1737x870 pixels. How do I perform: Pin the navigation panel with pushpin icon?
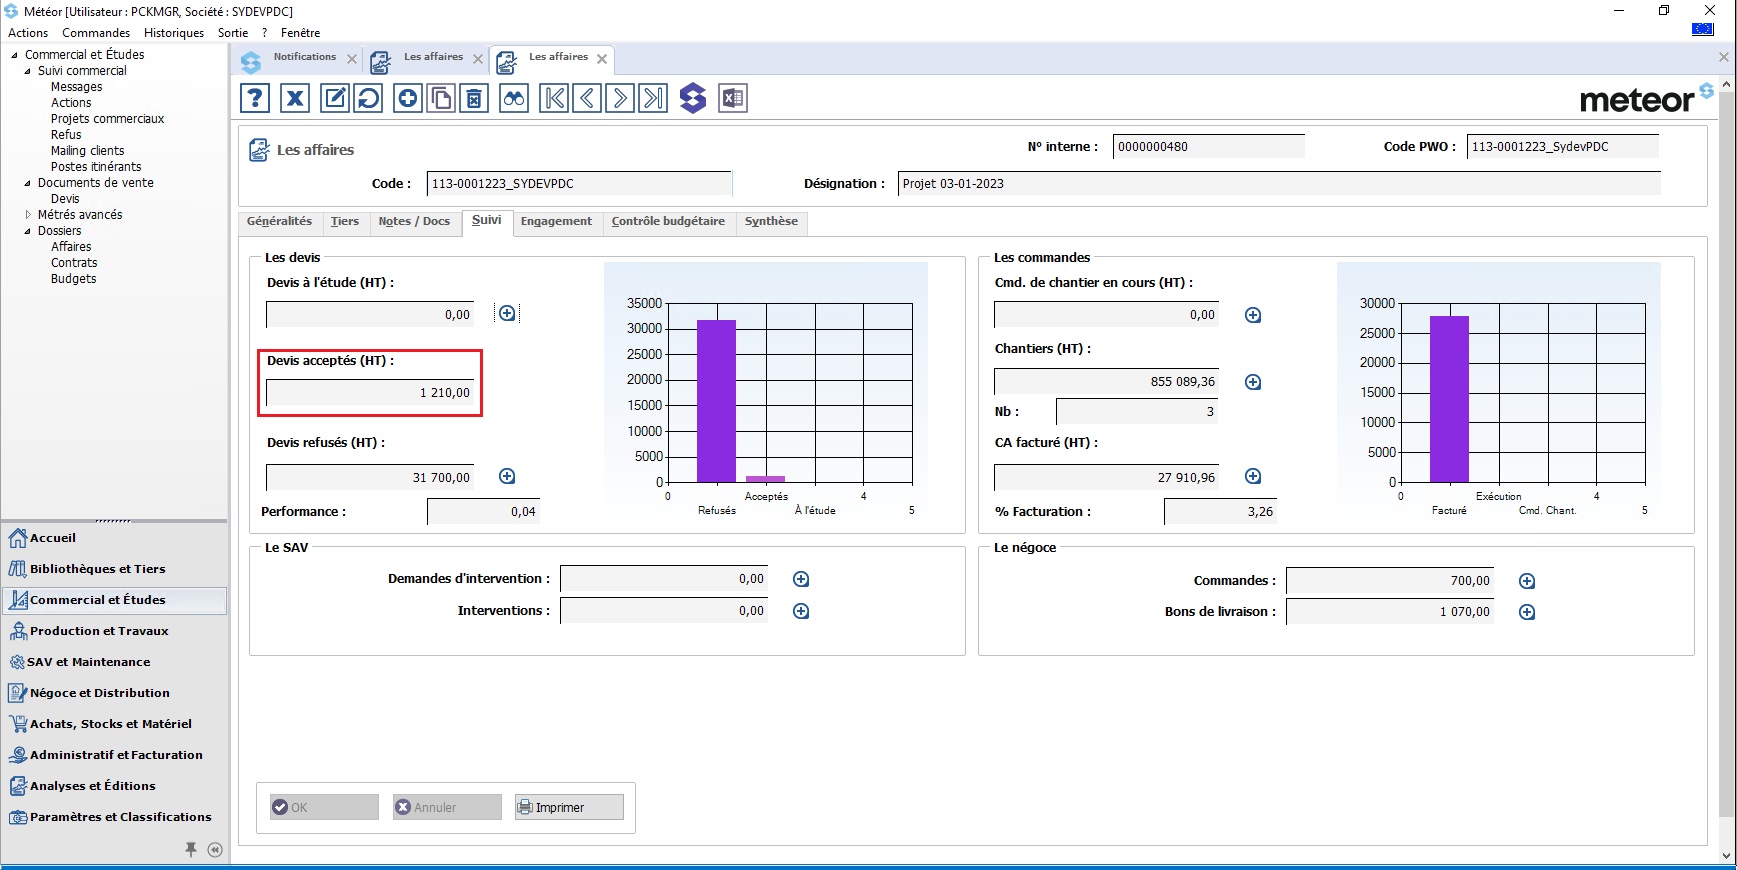(191, 849)
